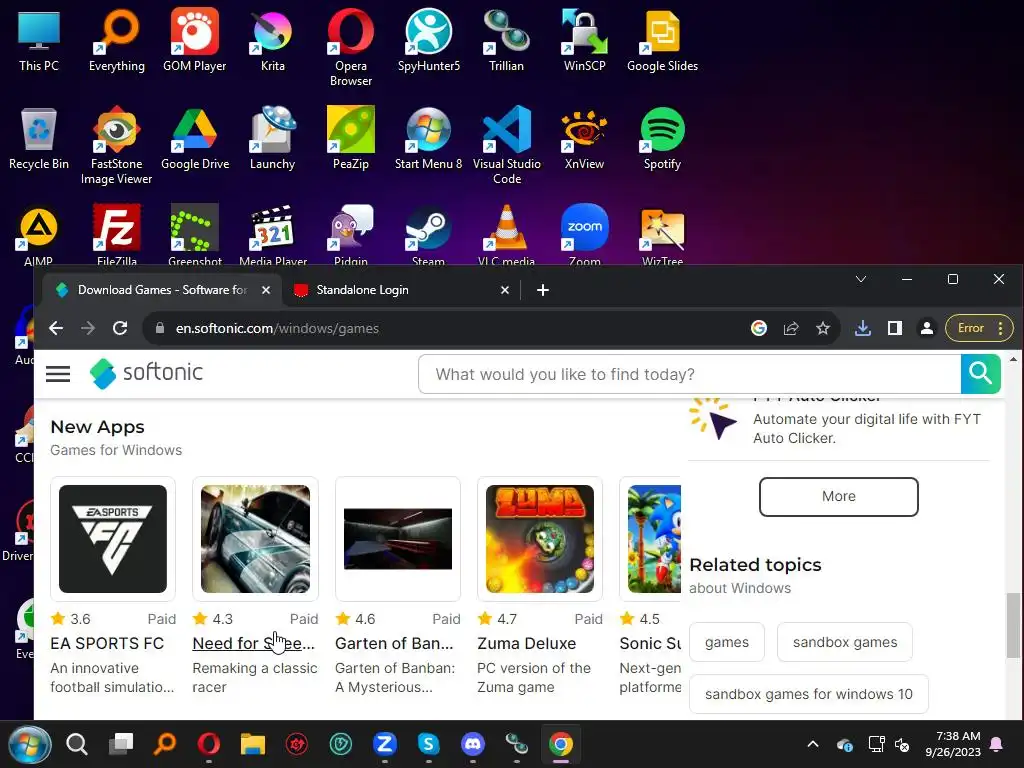Viewport: 1024px width, 768px height.
Task: Expand the tab search dropdown chevron
Action: point(861,280)
